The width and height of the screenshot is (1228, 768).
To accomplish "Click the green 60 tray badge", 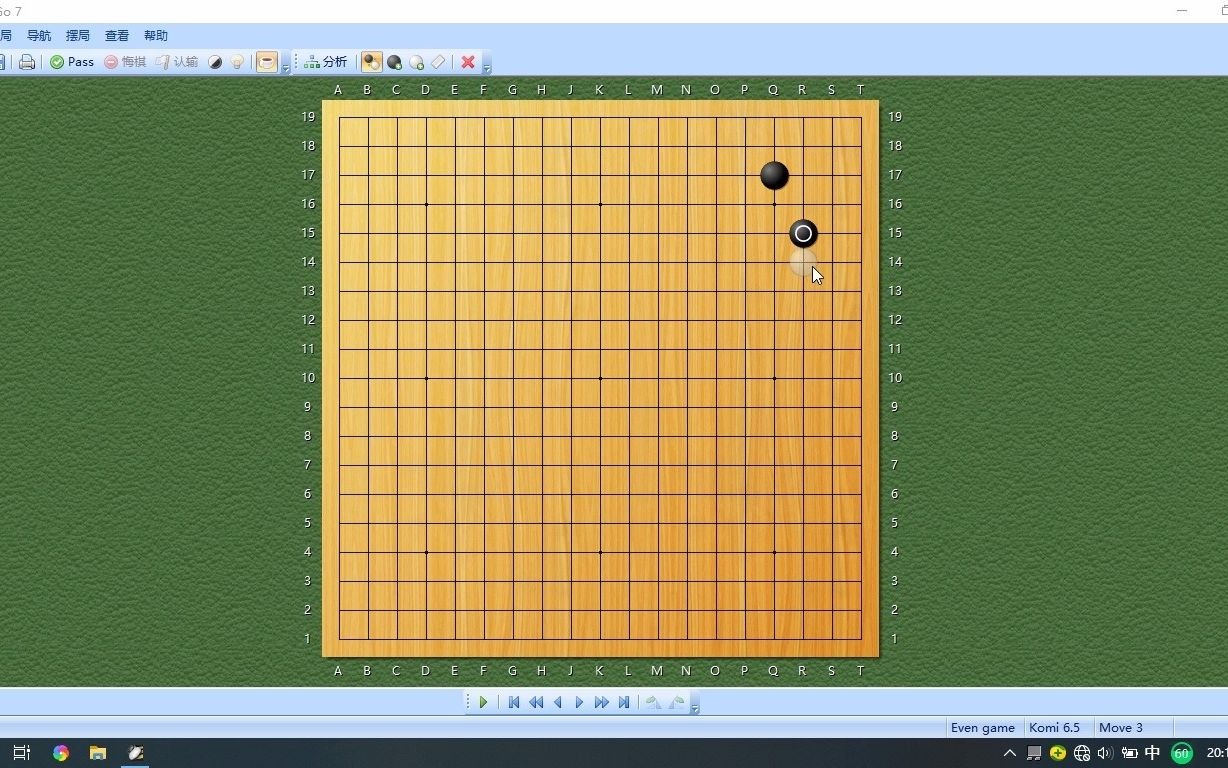I will click(1181, 753).
